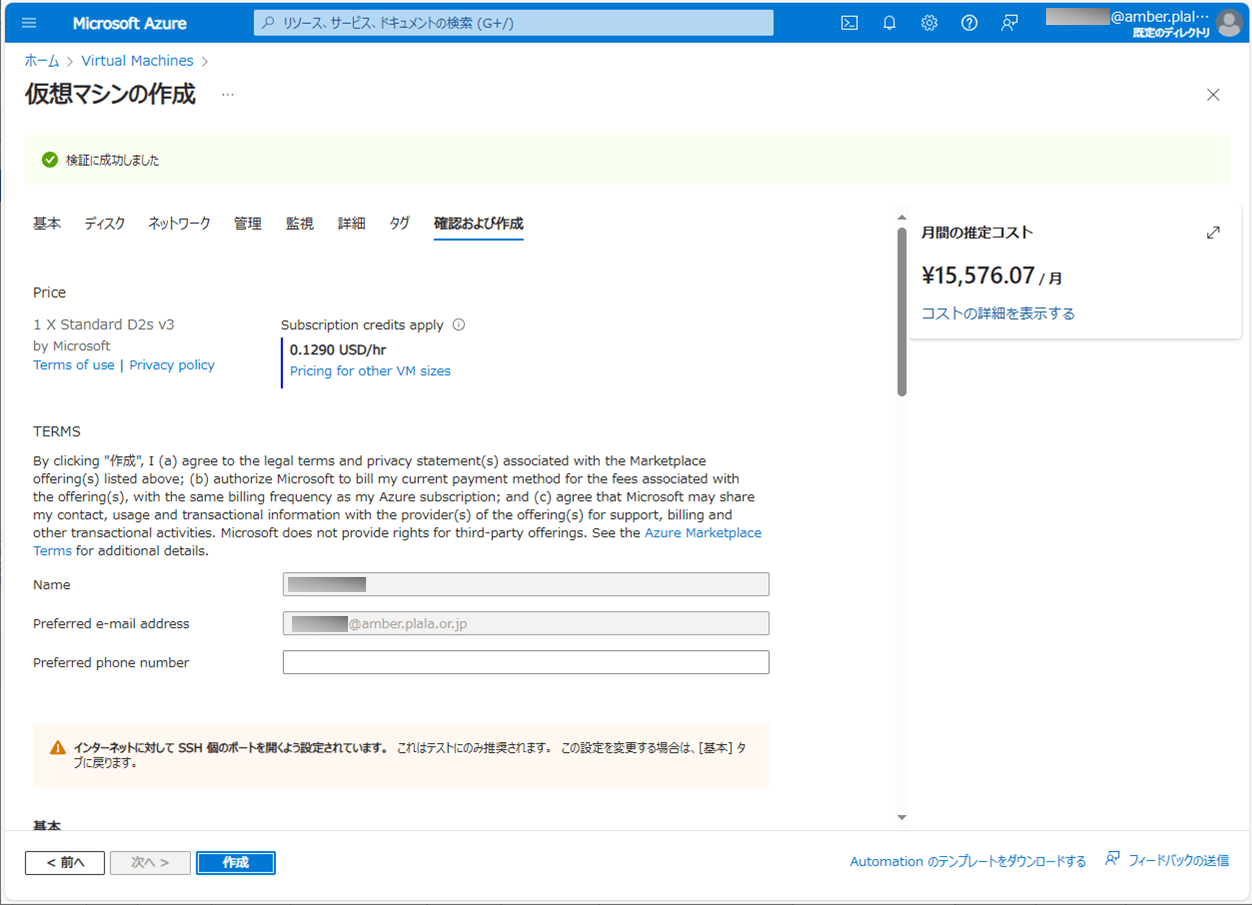Click the < 前へ button
This screenshot has width=1252, height=905.
point(65,862)
